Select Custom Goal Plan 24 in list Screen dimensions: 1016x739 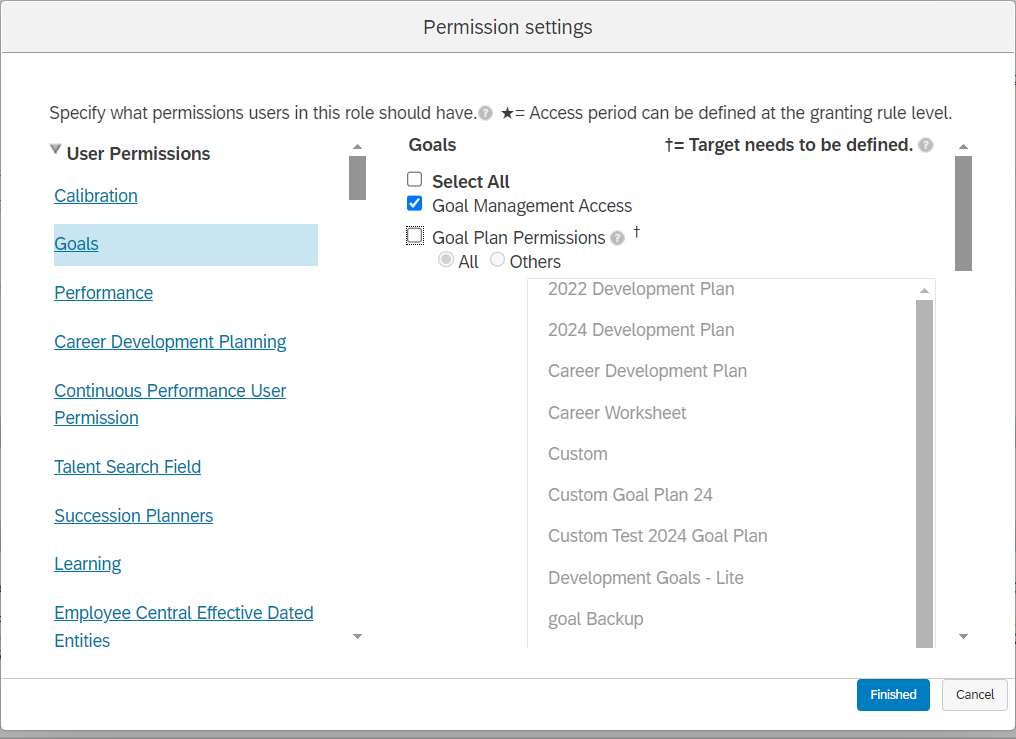coord(630,495)
